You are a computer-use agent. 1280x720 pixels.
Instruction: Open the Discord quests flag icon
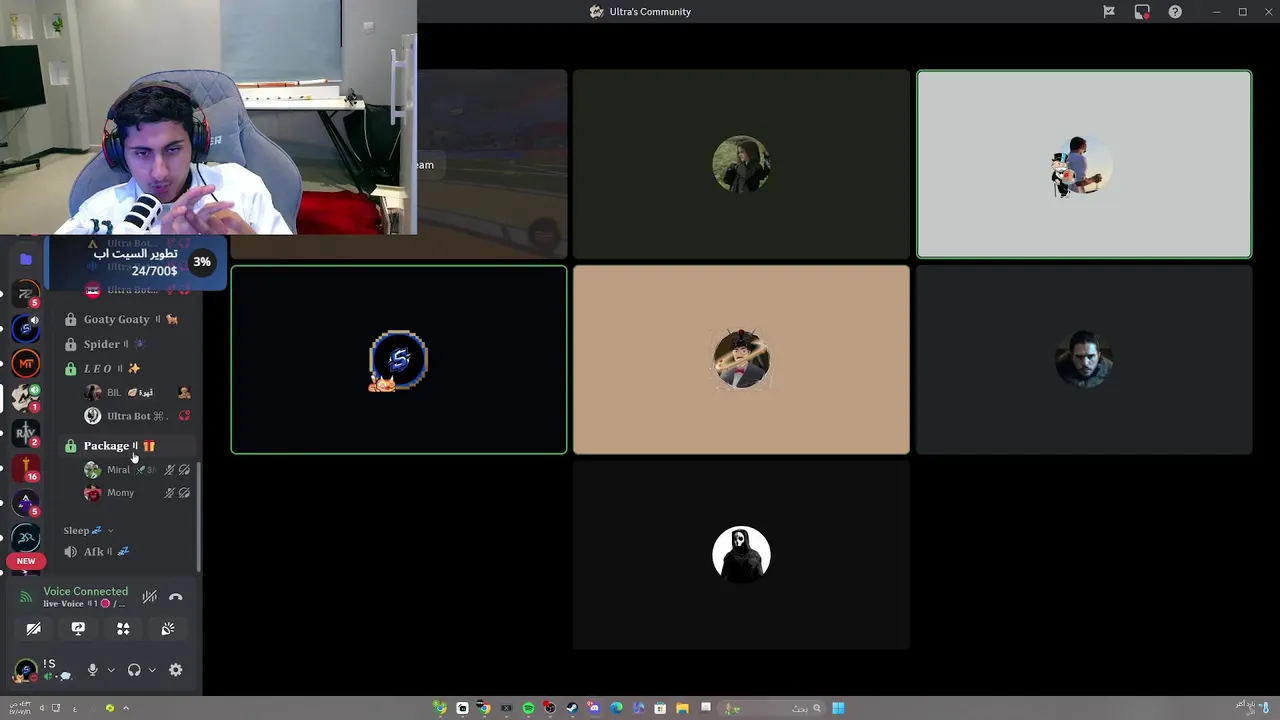click(1109, 12)
